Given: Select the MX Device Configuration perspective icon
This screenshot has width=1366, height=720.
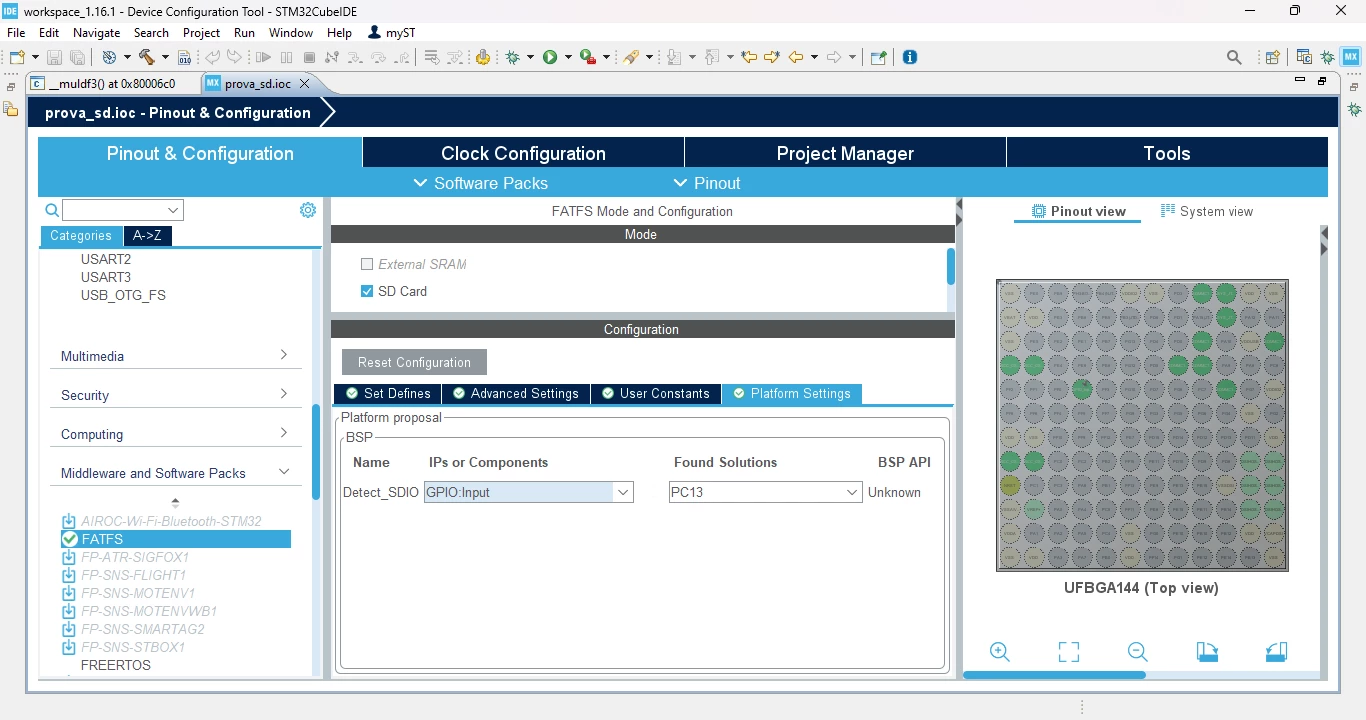Looking at the screenshot, I should (1351, 57).
